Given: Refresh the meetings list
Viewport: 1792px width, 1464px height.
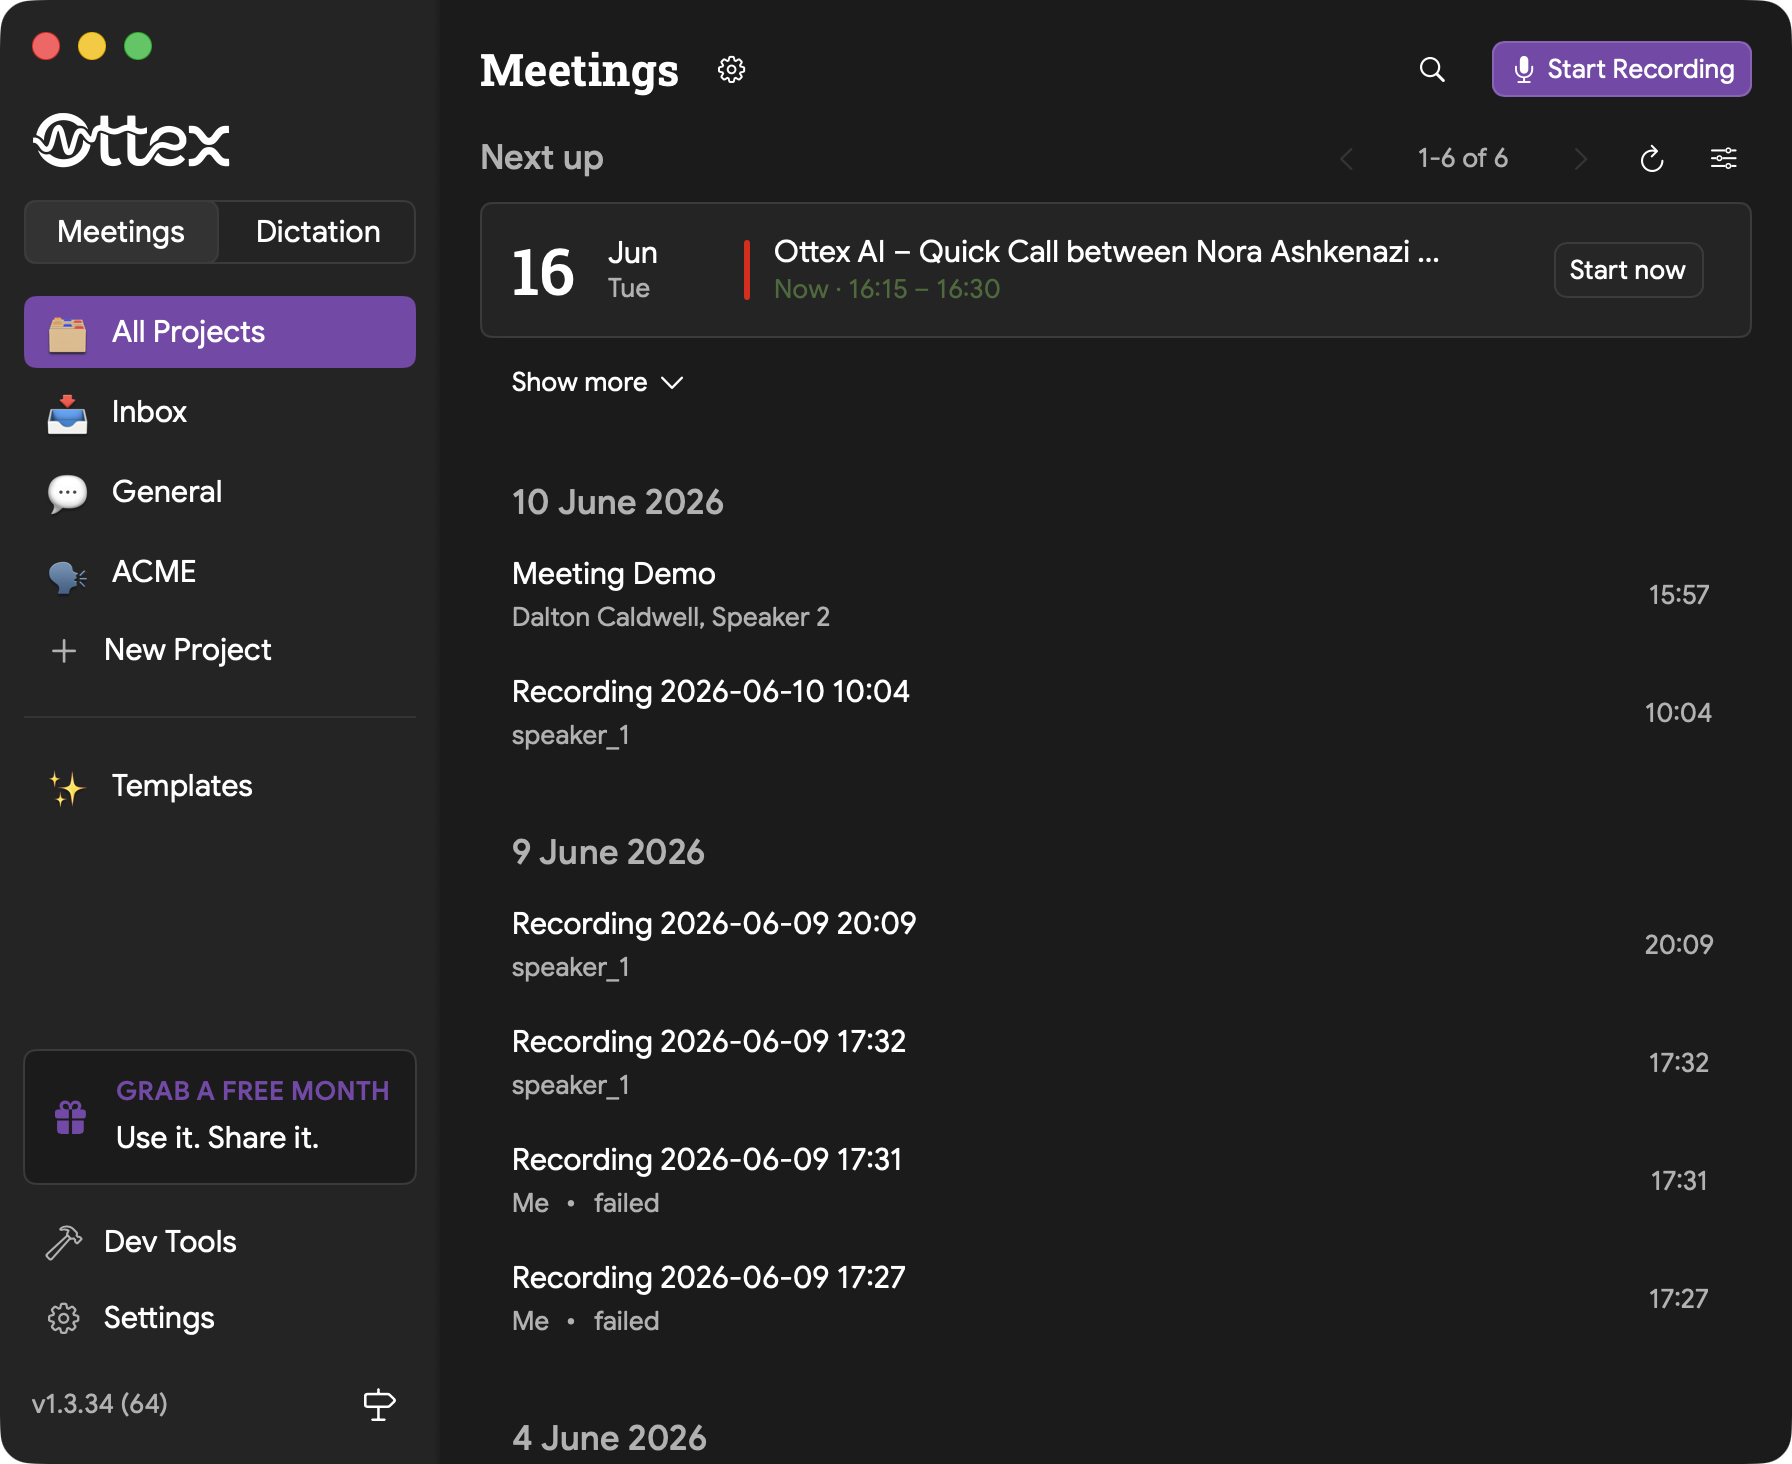Looking at the screenshot, I should [1652, 159].
